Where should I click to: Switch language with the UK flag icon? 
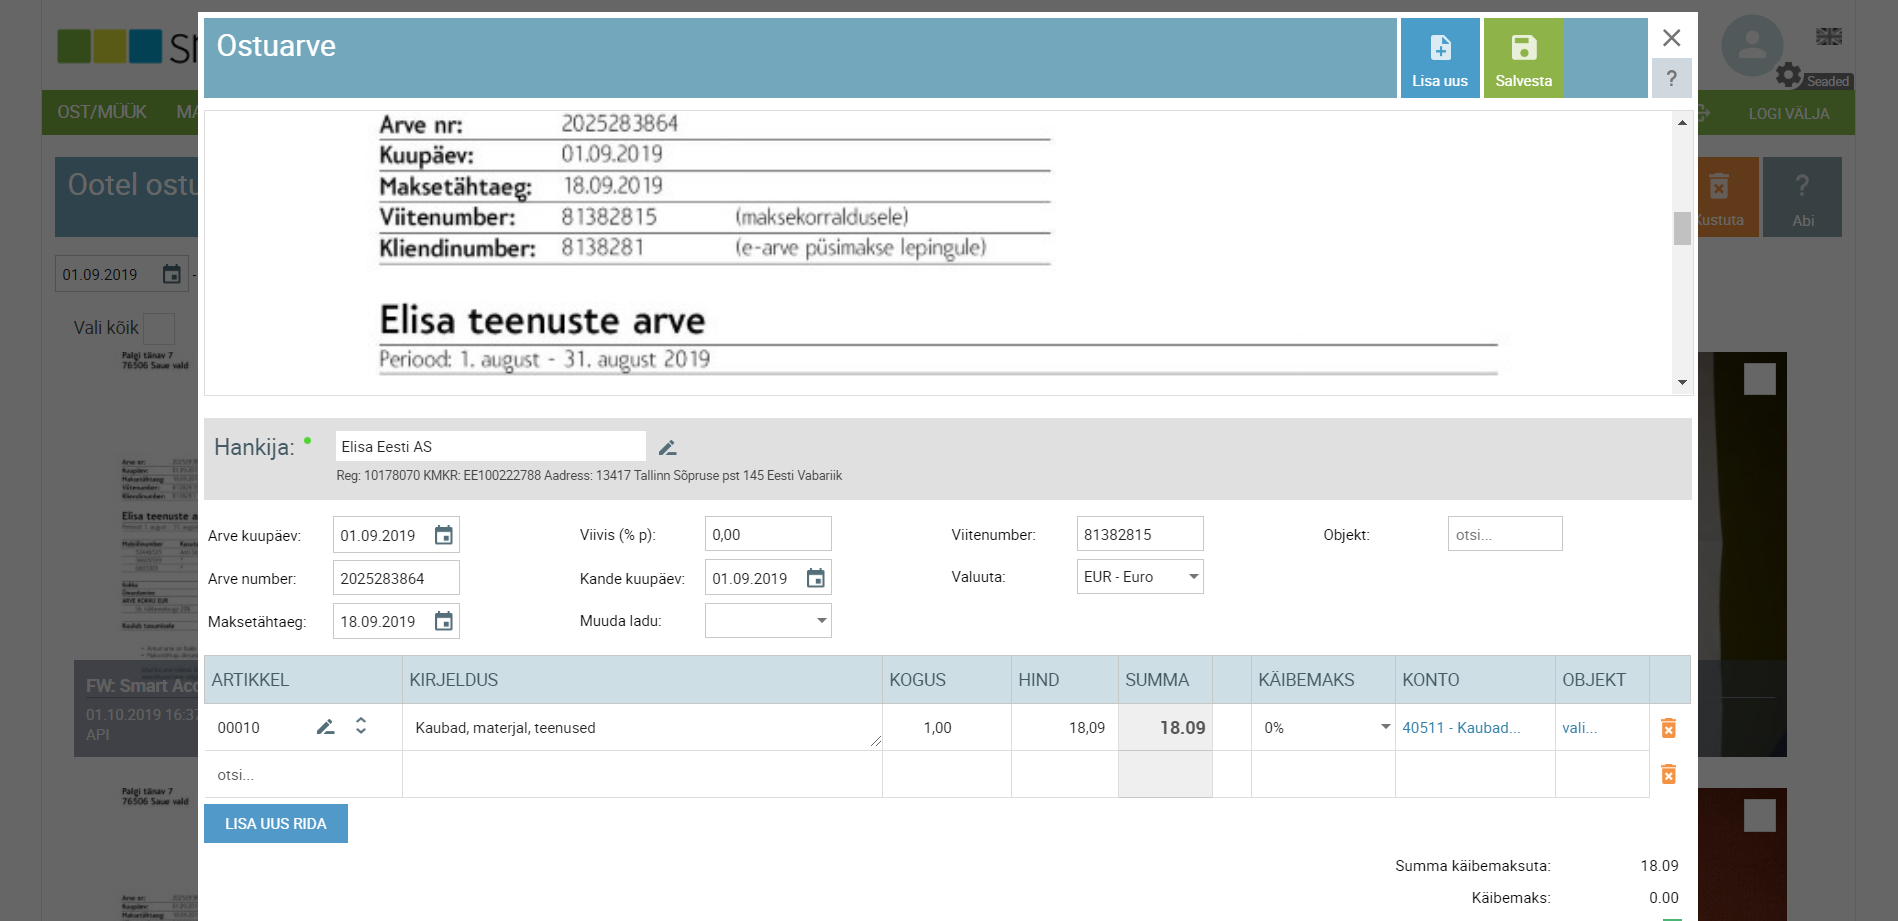1829,36
